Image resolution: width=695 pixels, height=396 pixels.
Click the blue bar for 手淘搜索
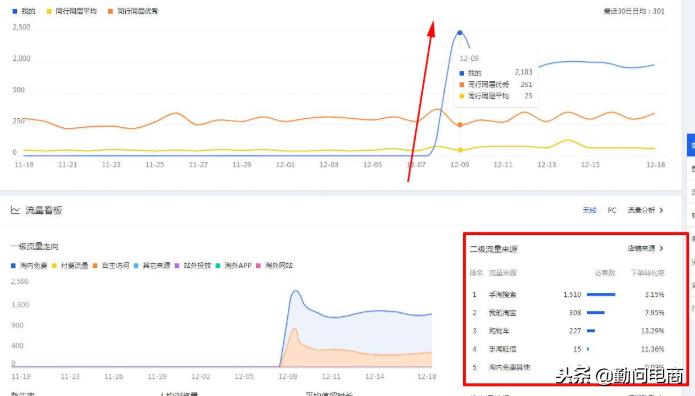click(601, 294)
